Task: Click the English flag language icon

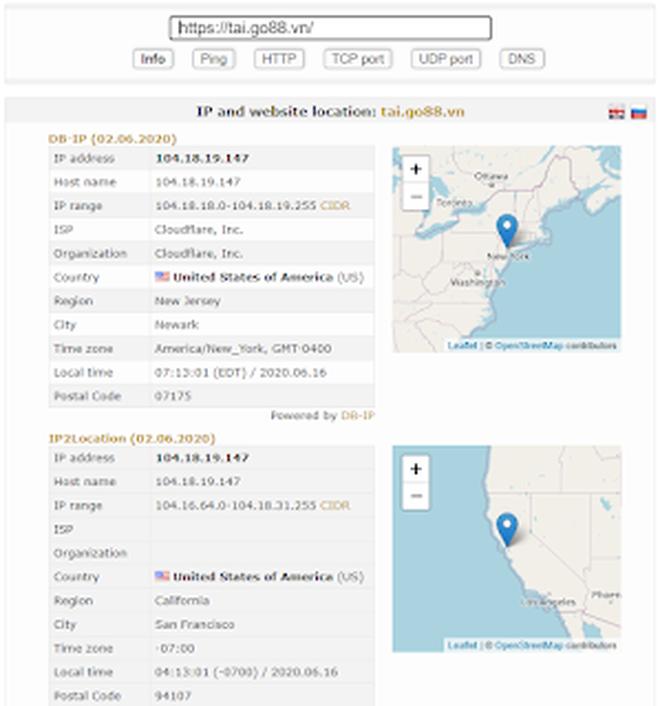Action: [616, 113]
